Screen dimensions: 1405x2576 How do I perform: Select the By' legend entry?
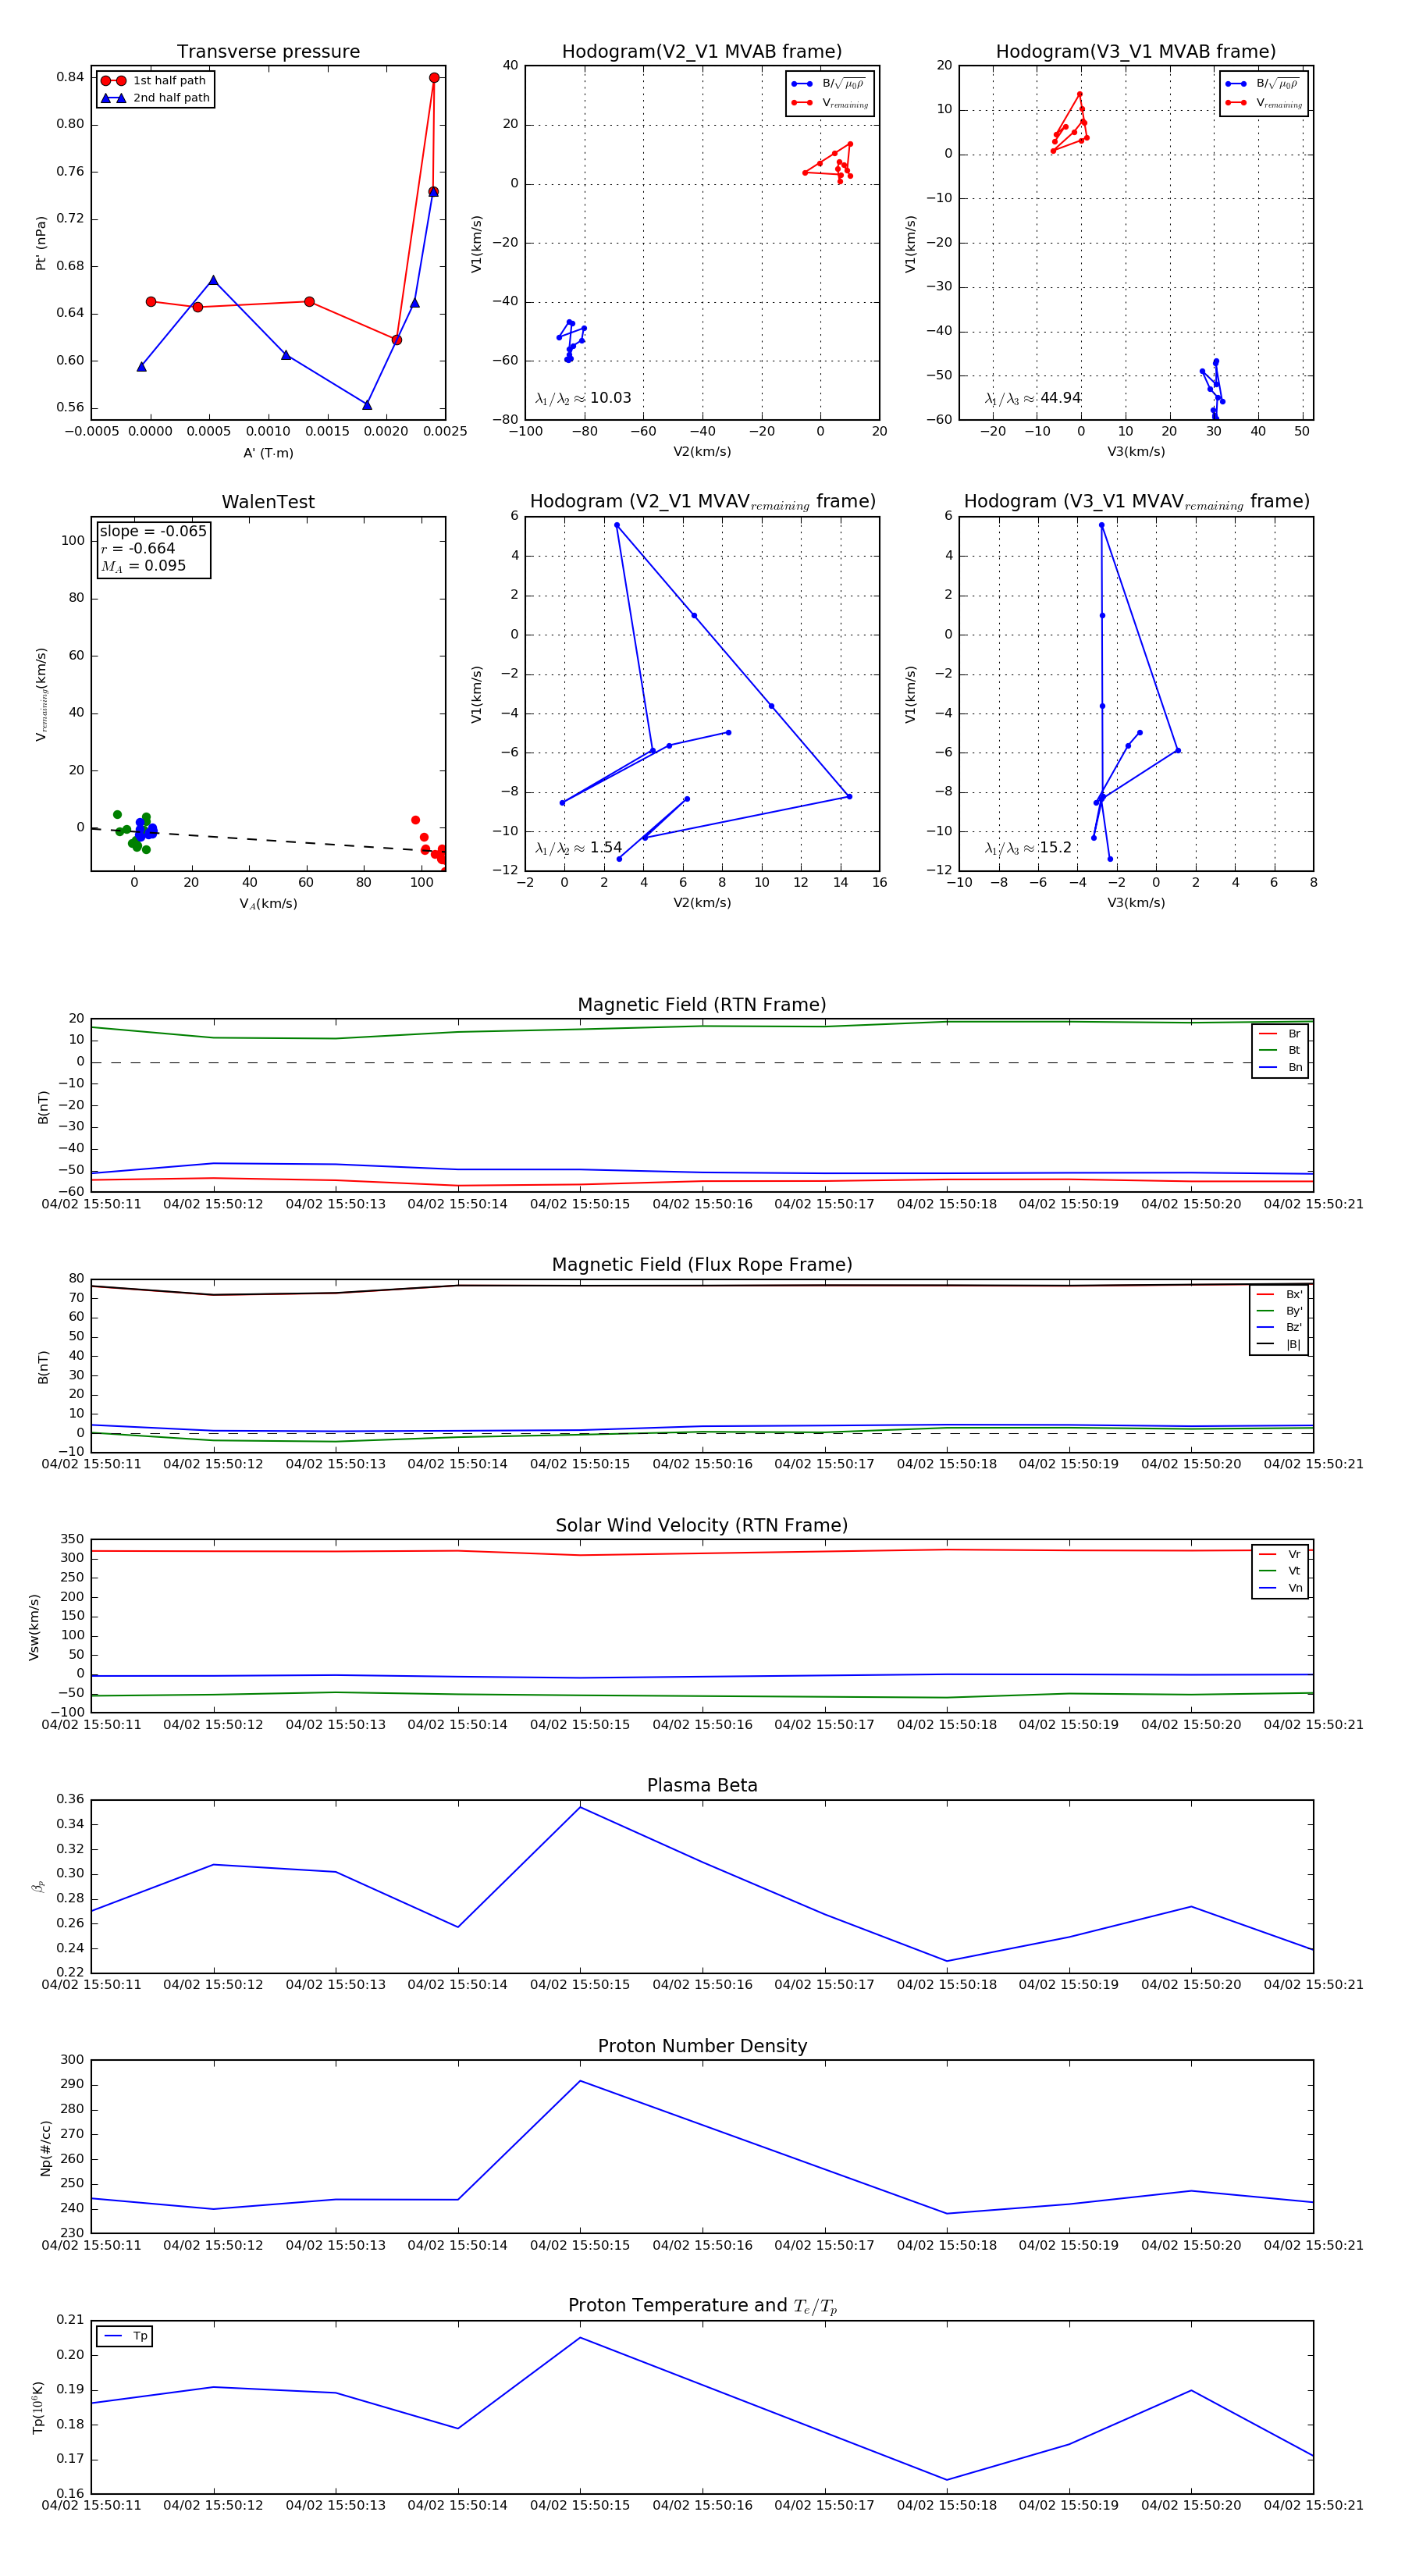(x=1279, y=1310)
